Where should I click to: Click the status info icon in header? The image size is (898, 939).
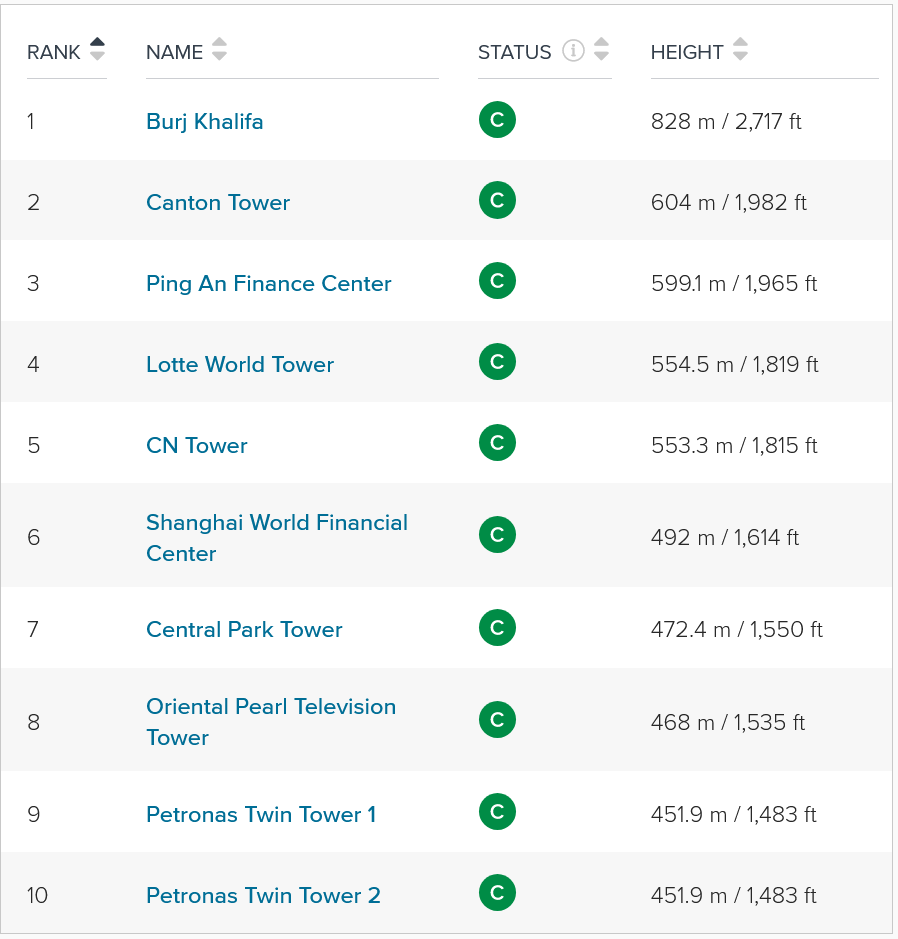[x=573, y=51]
